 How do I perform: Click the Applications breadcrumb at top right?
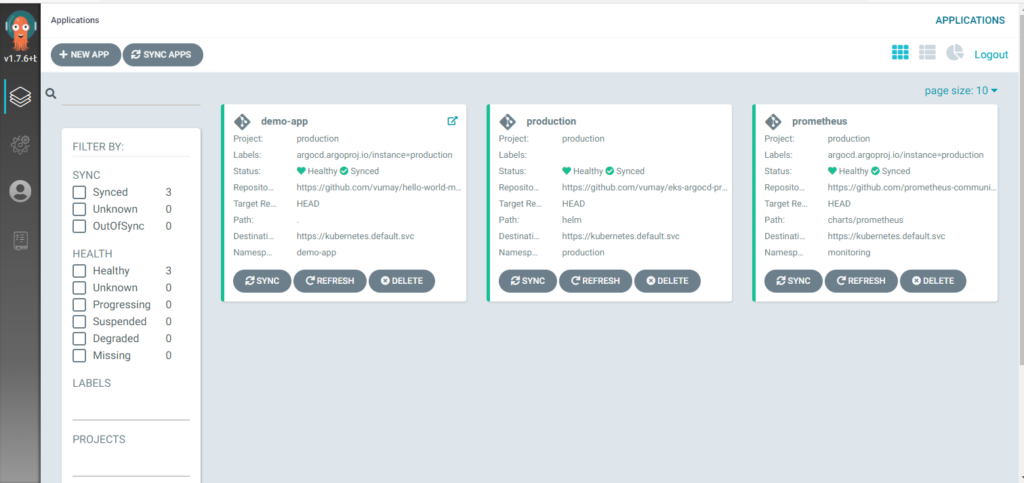(x=969, y=20)
